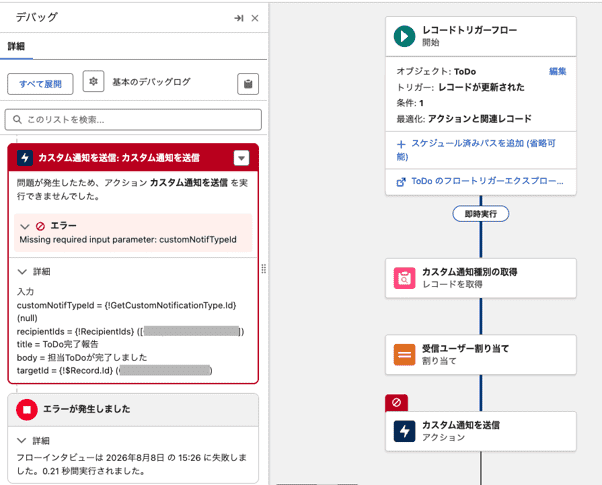The image size is (602, 485).
Task: Click the 編集 link for object
Action: pyautogui.click(x=557, y=71)
